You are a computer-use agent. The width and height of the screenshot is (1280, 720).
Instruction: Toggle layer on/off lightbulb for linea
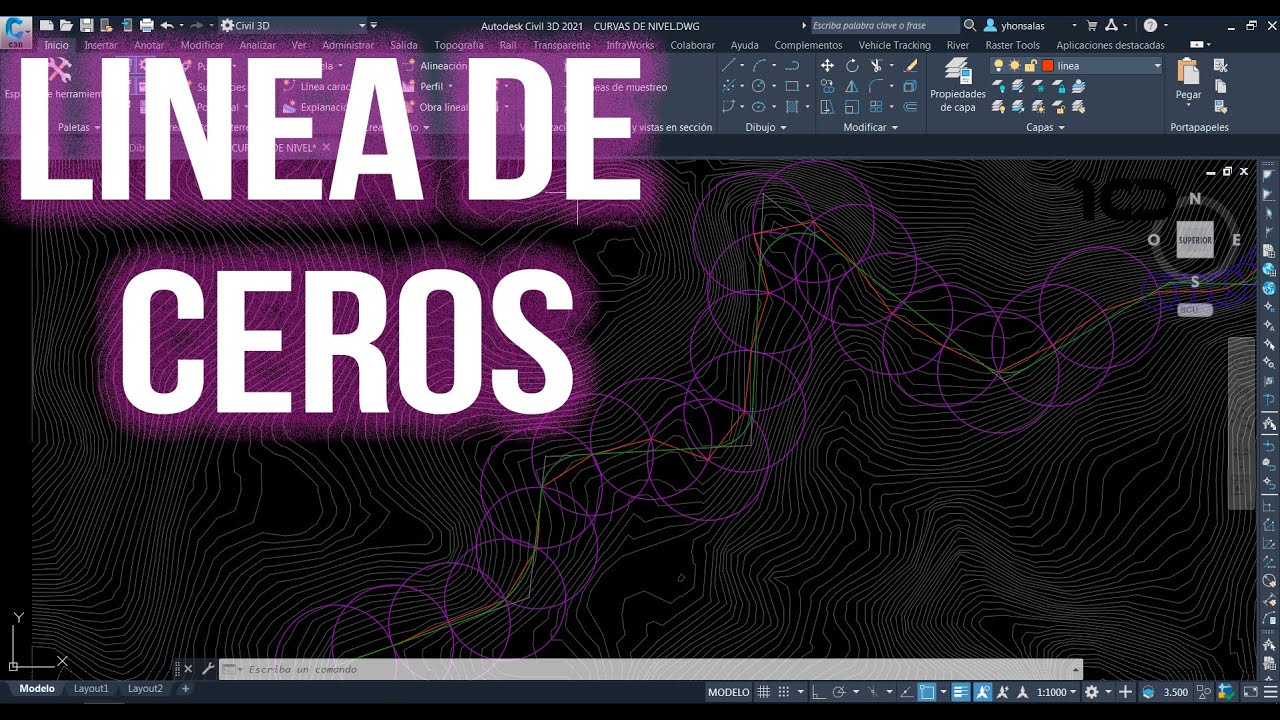(997, 66)
